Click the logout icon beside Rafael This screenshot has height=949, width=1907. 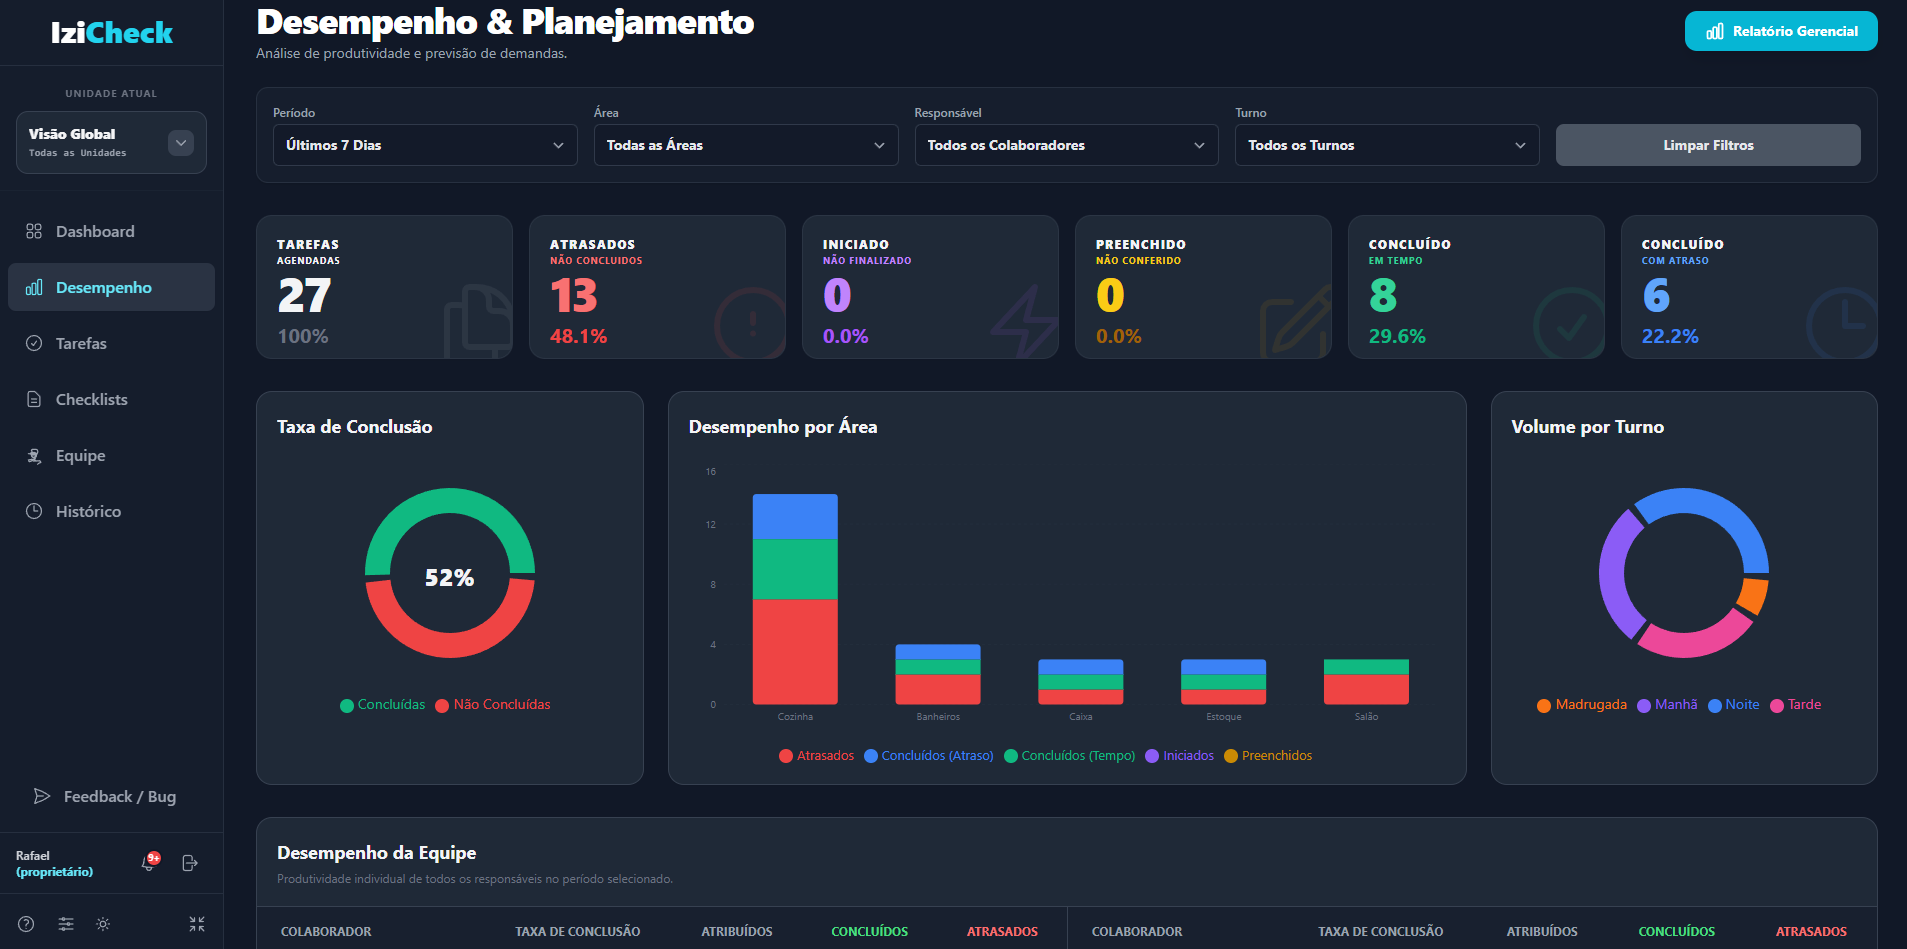coord(190,863)
